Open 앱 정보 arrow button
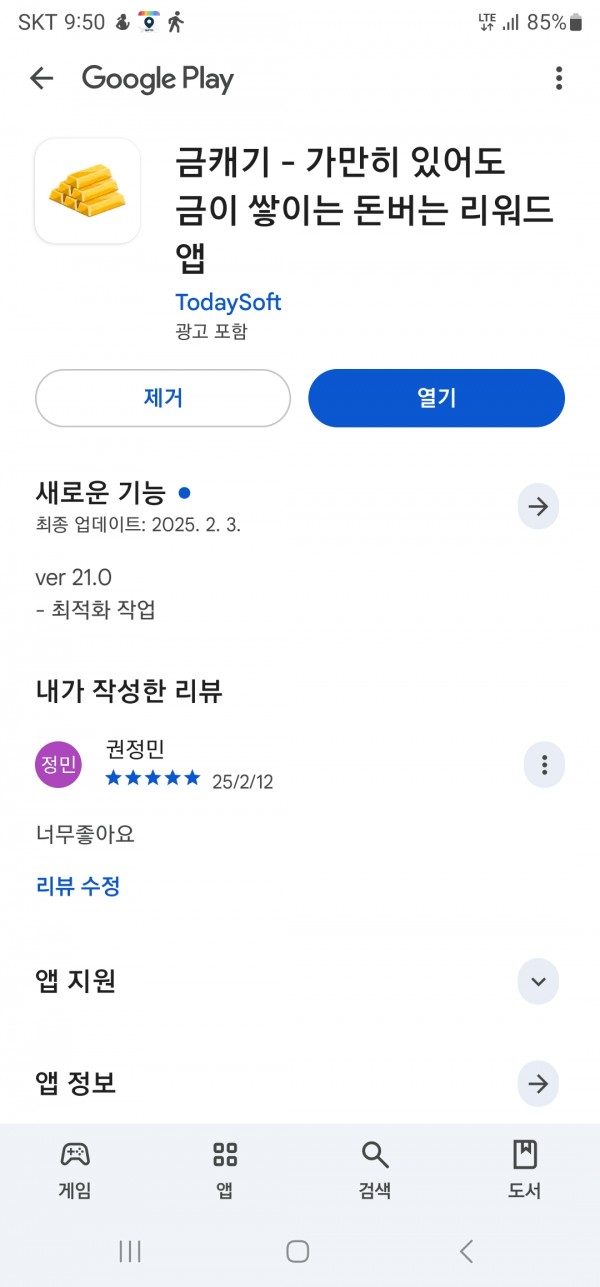Viewport: 600px width, 1287px height. (x=538, y=1083)
